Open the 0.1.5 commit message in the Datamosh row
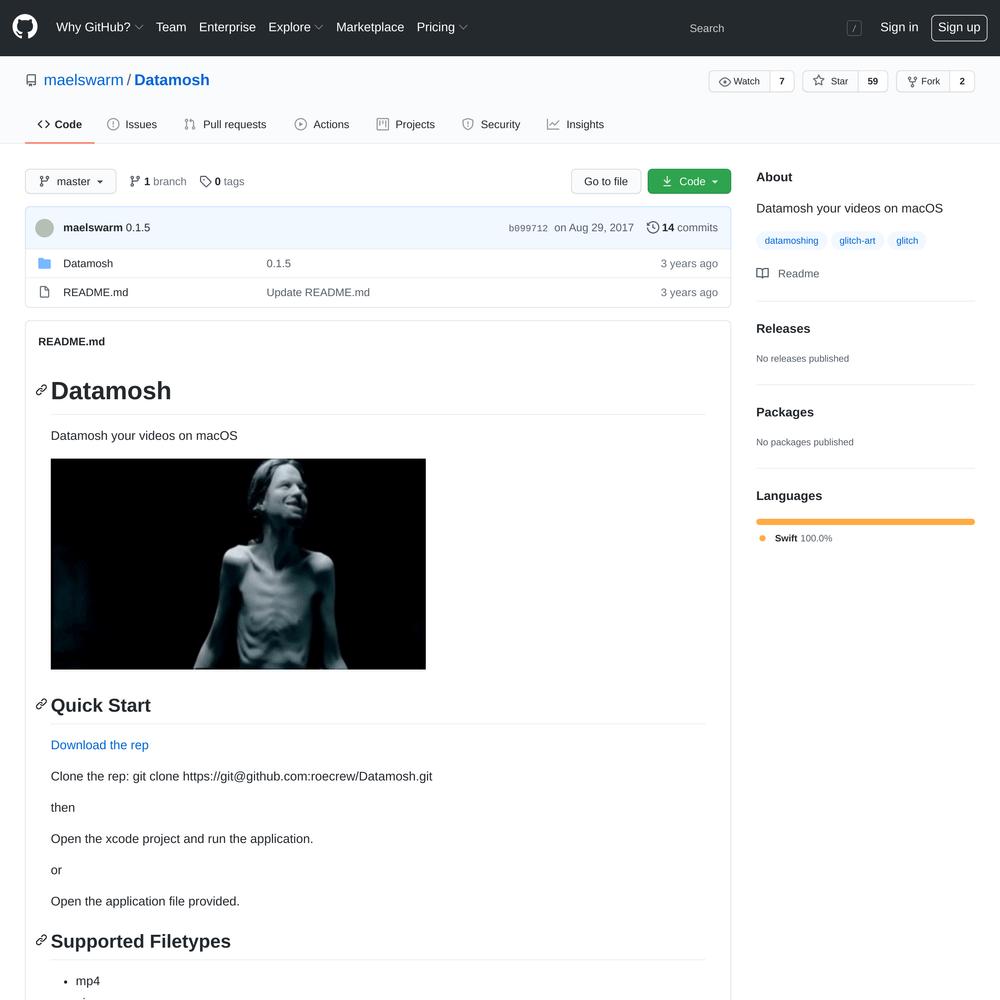Viewport: 1000px width, 1000px height. (x=279, y=263)
